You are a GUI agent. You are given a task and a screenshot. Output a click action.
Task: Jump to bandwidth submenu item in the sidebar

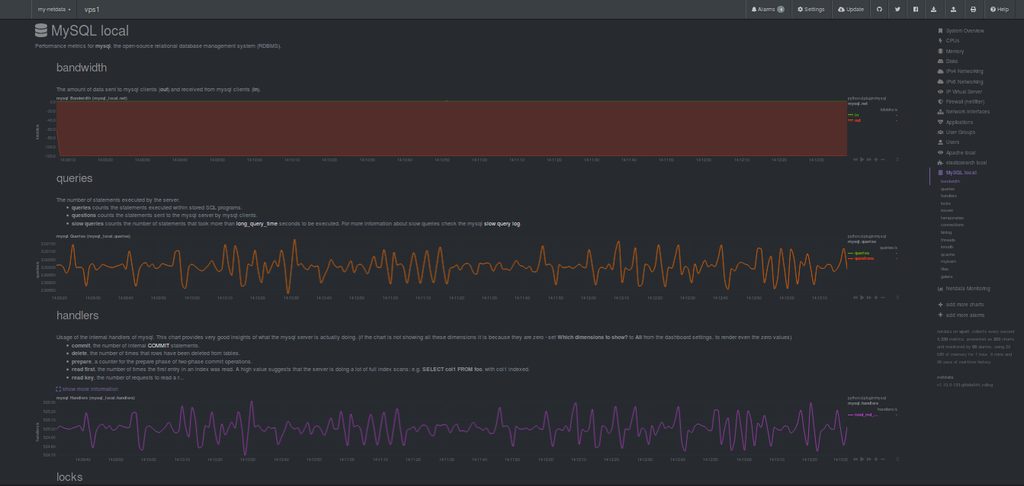coord(950,182)
